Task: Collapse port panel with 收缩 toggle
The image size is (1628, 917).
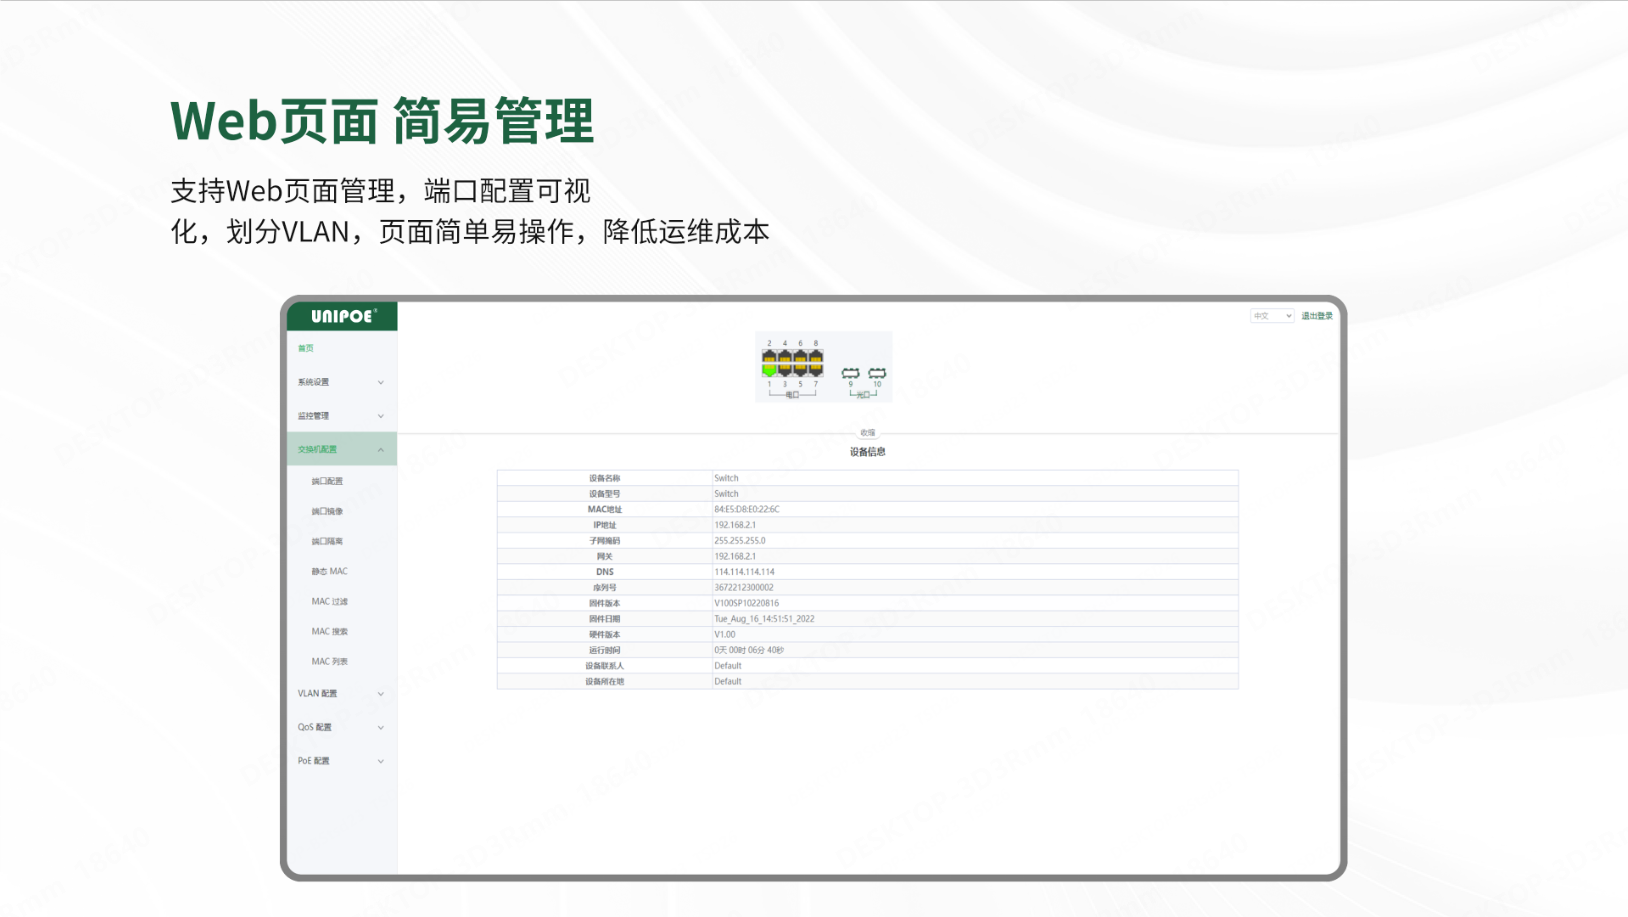Action: pyautogui.click(x=868, y=433)
